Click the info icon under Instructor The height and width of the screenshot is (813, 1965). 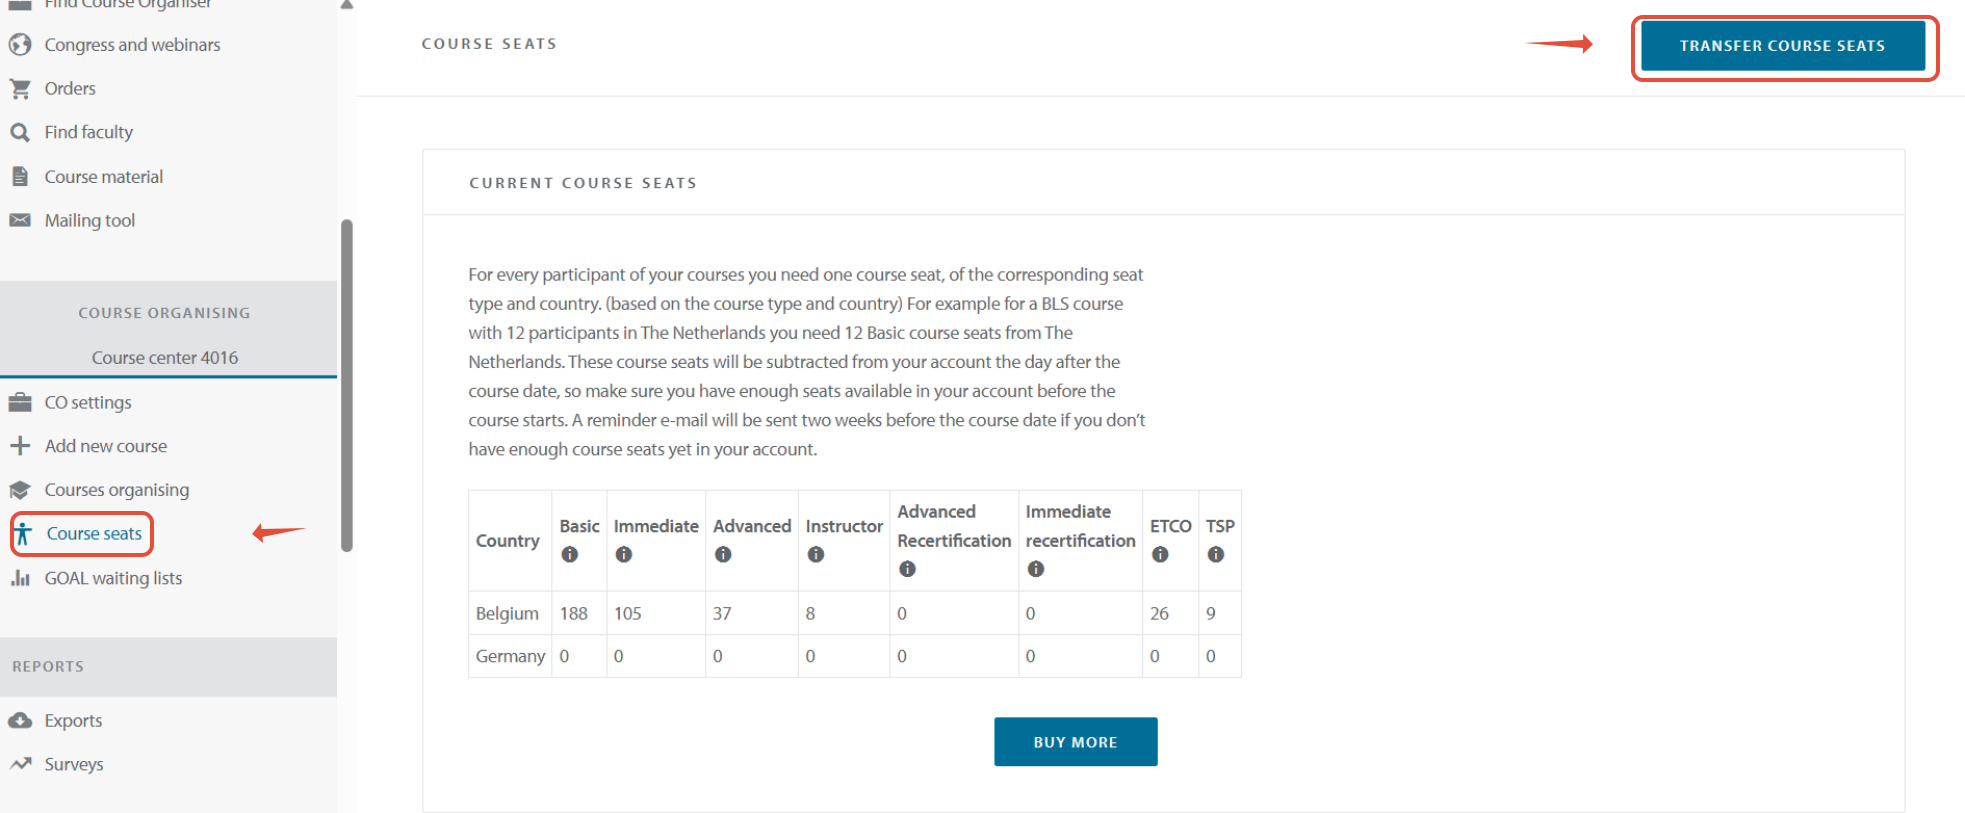pos(816,554)
